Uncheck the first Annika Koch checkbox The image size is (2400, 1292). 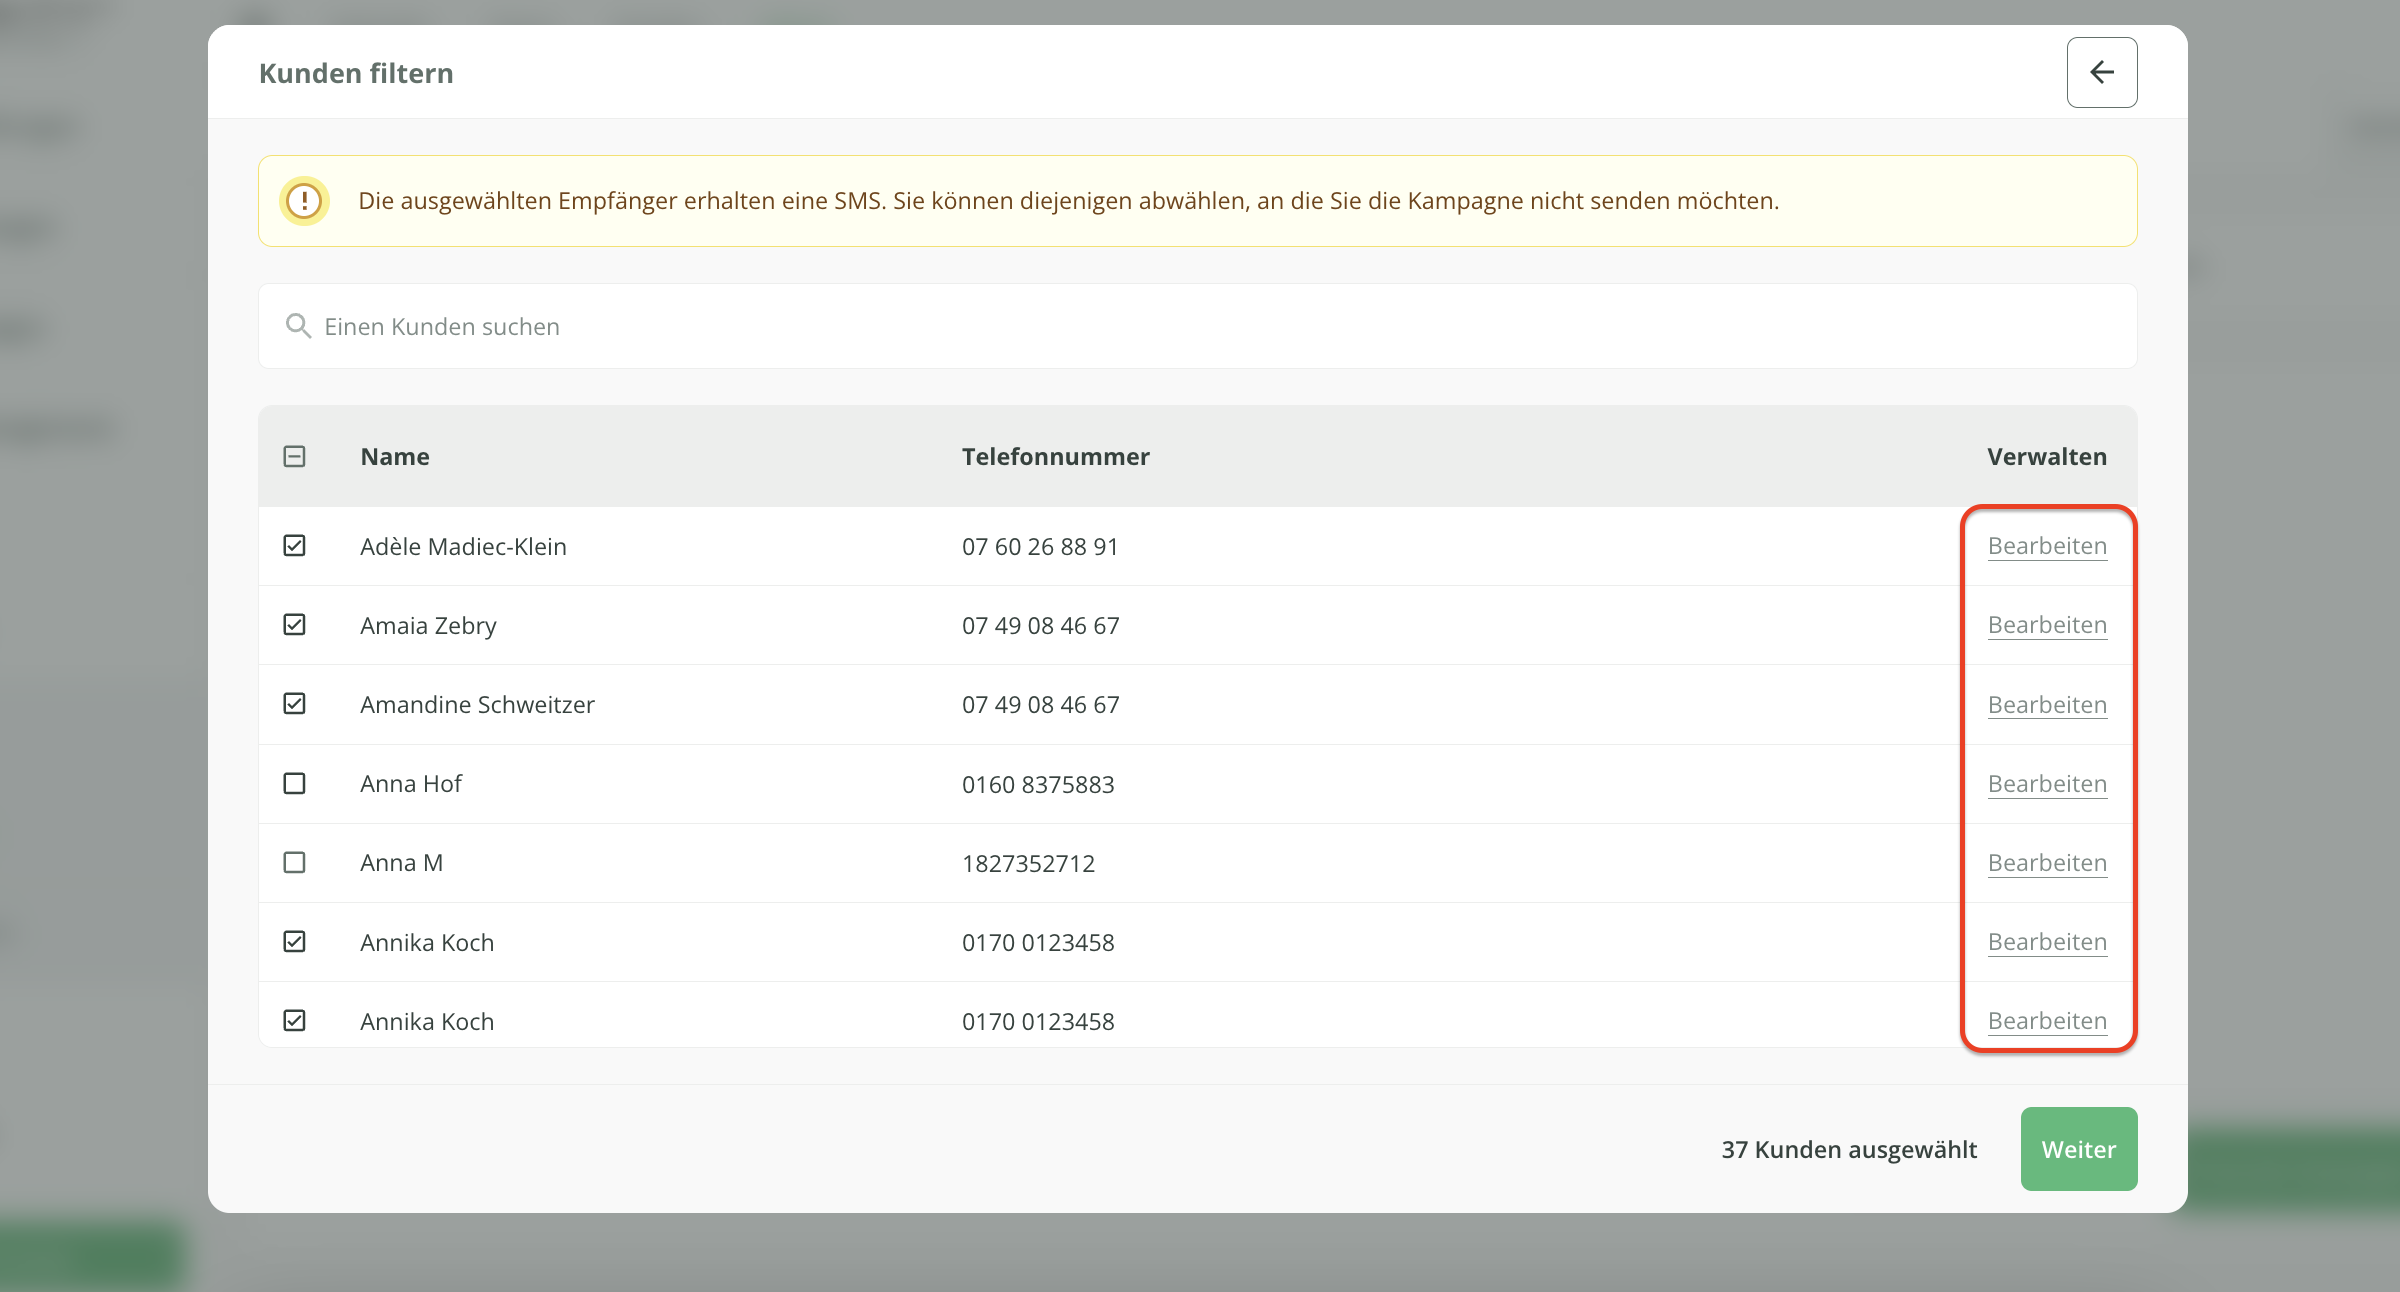tap(294, 941)
